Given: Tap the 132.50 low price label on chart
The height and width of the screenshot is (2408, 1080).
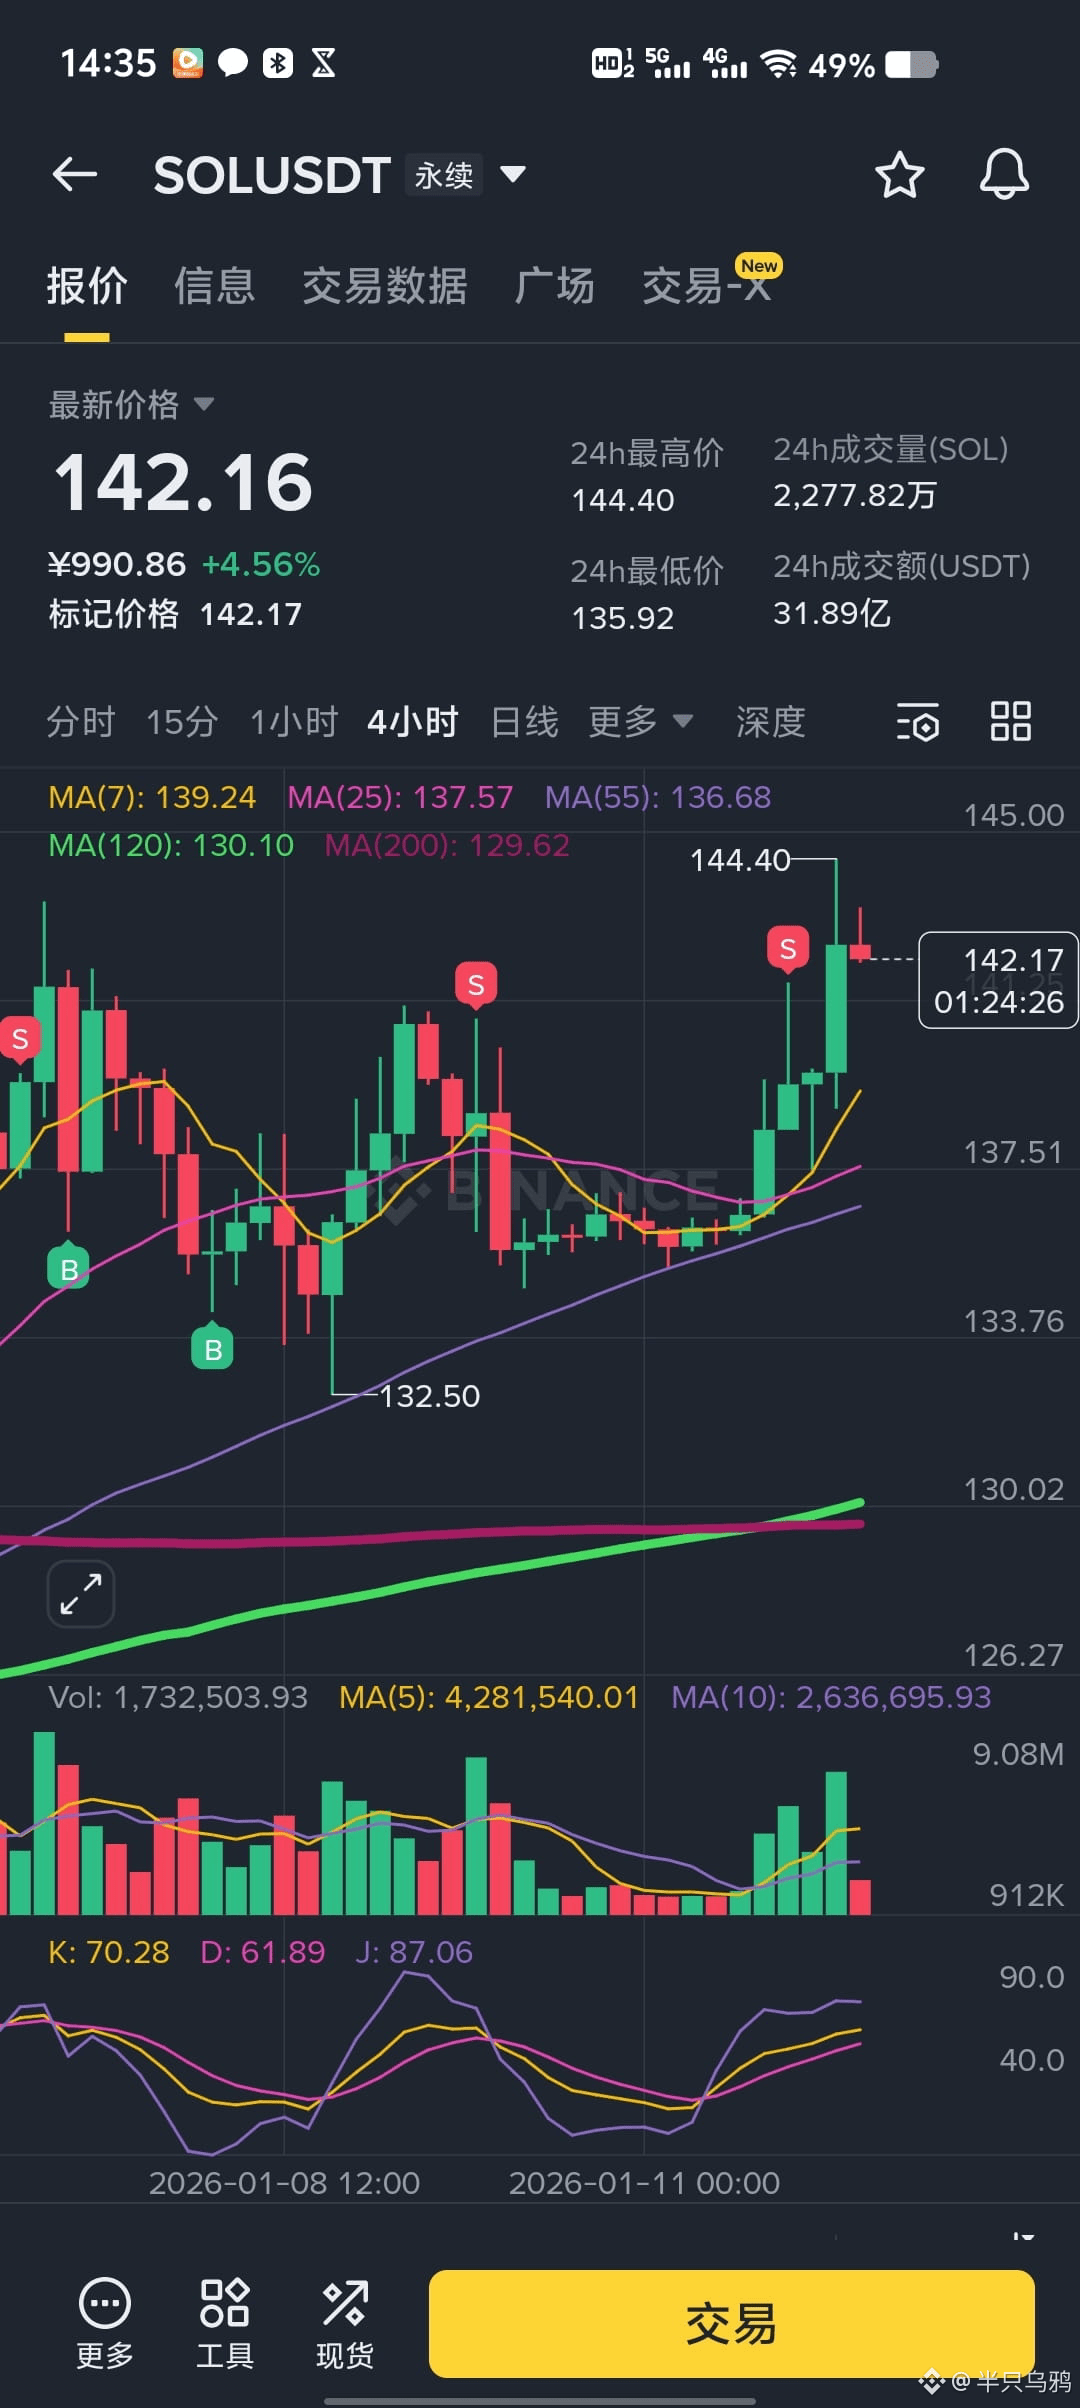Looking at the screenshot, I should (430, 1396).
